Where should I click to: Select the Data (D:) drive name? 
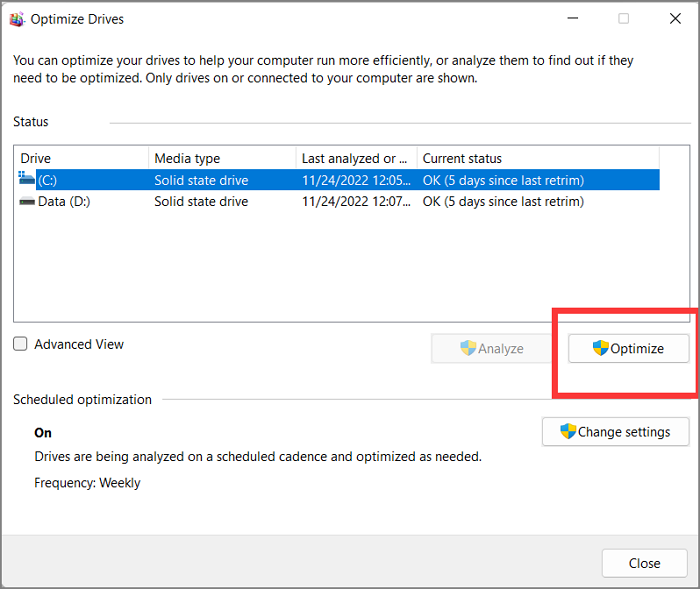65,202
